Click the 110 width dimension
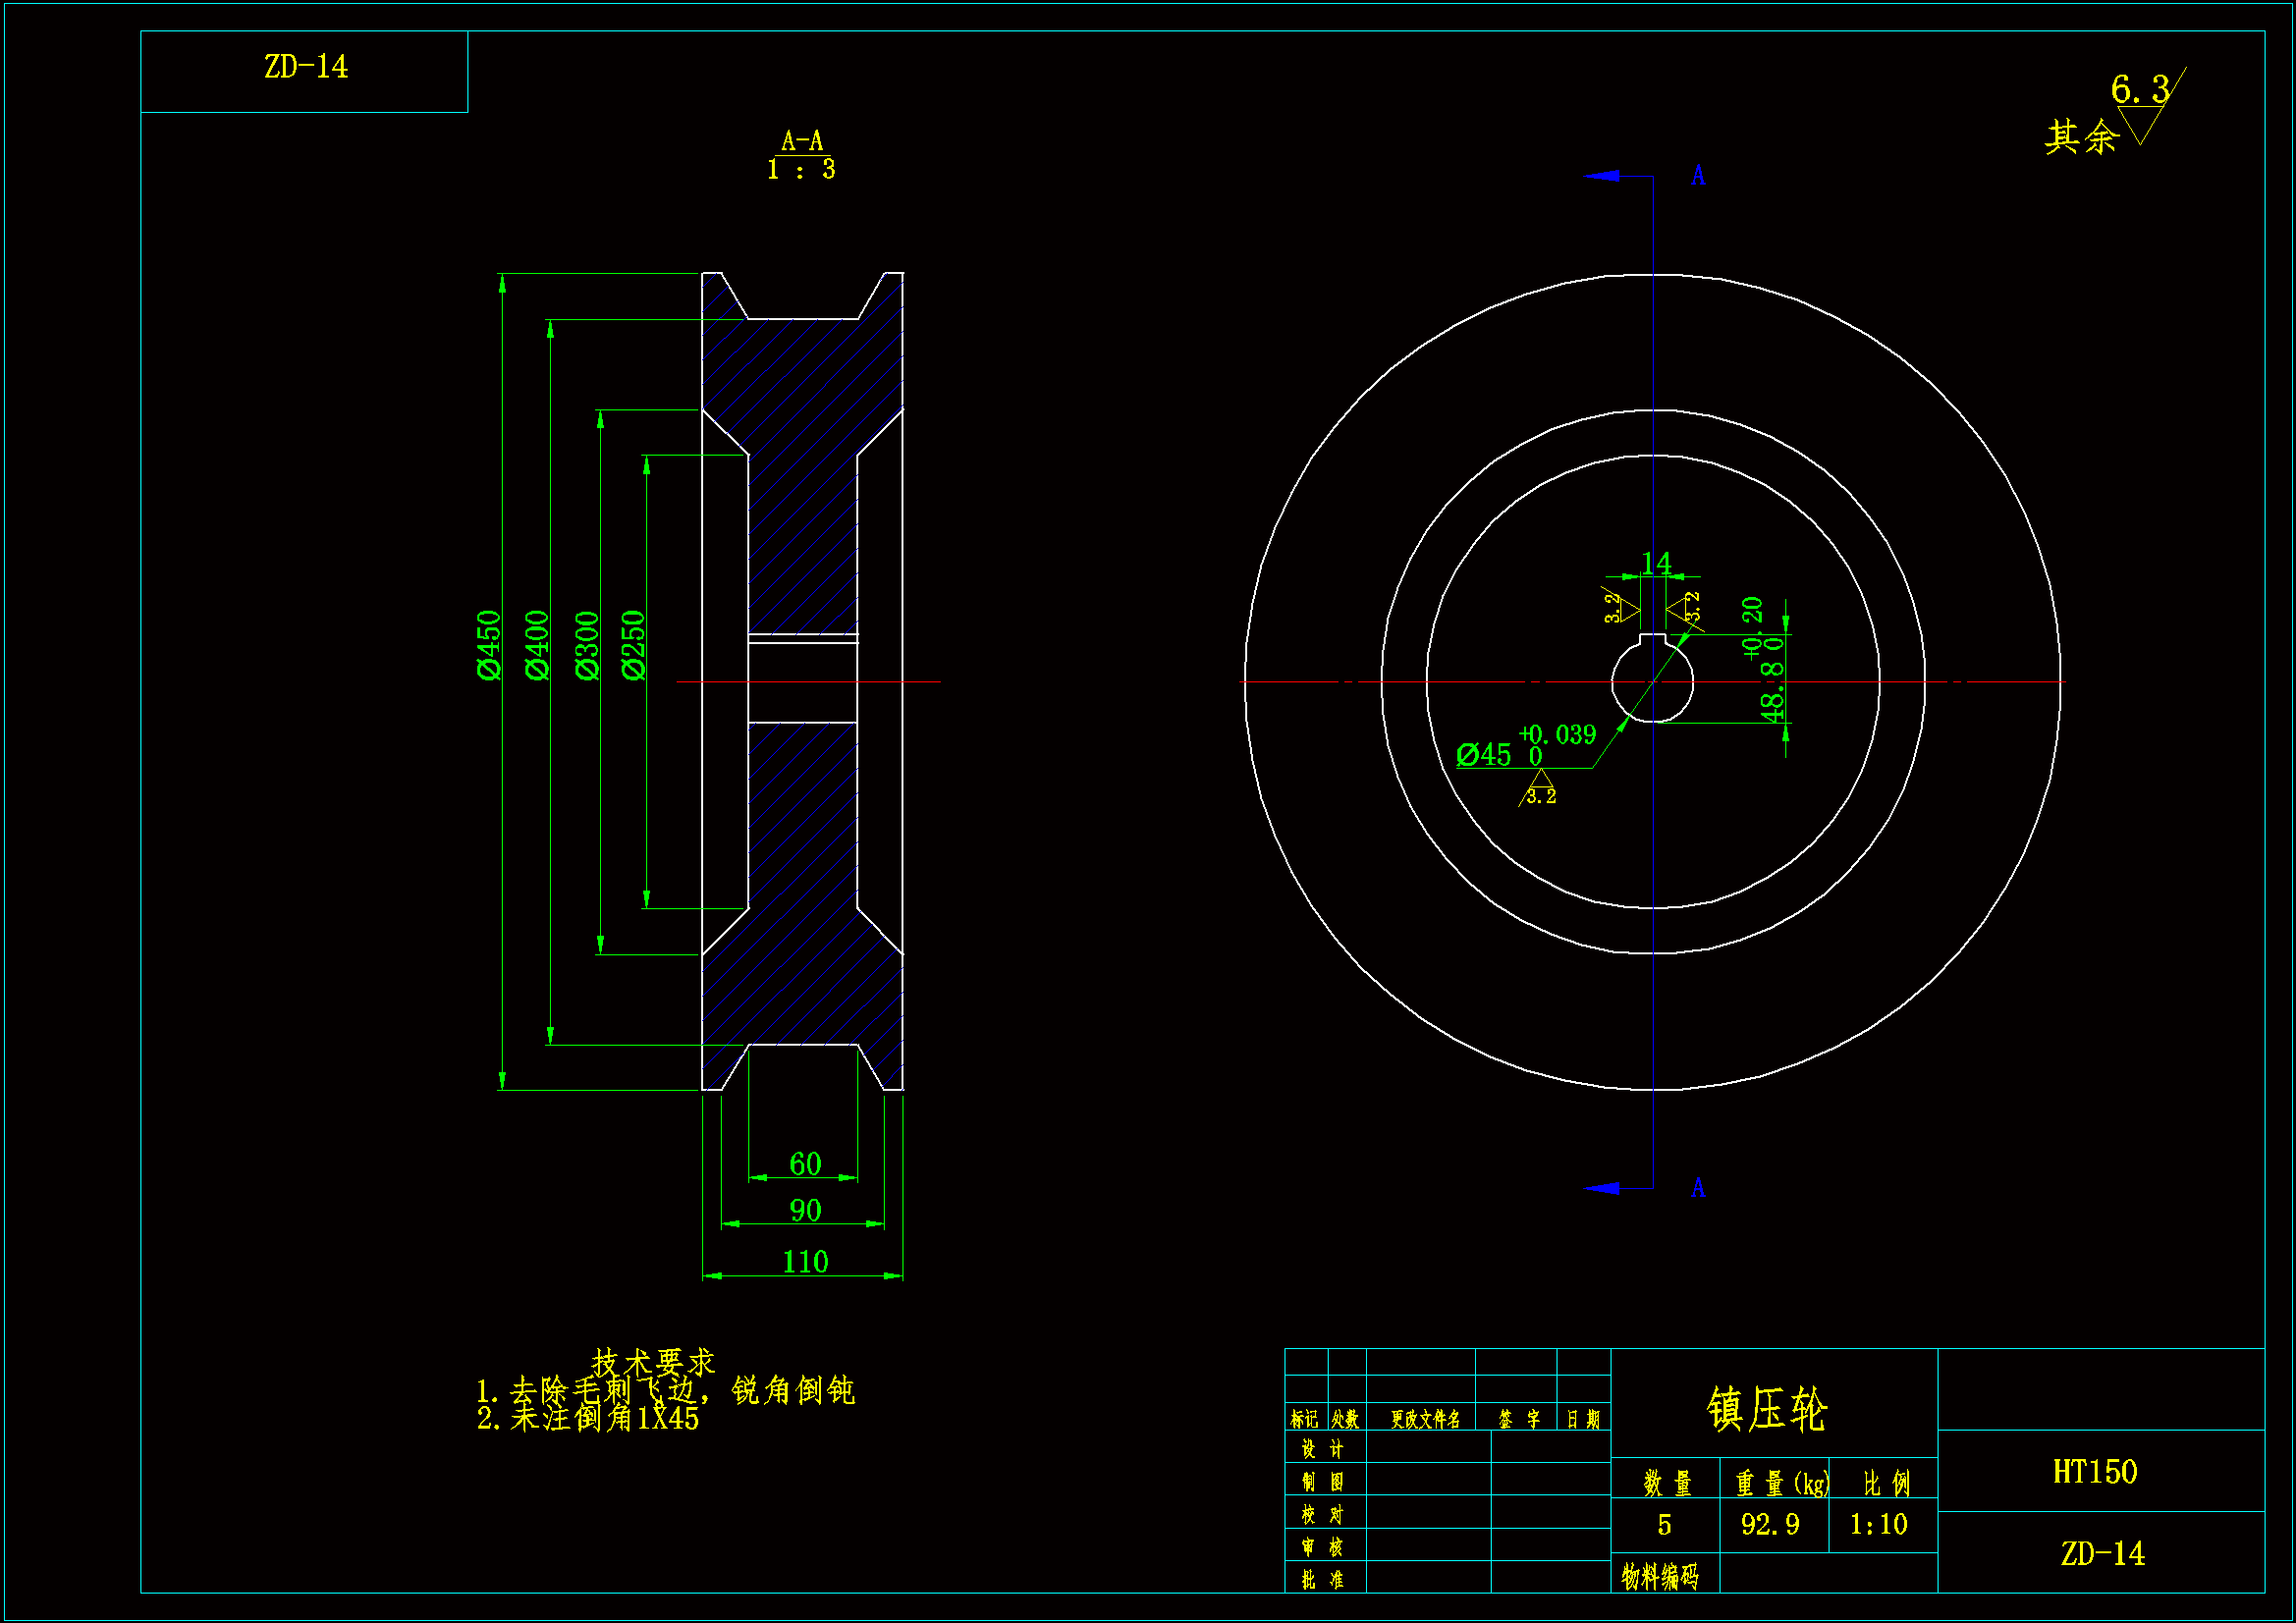 click(x=805, y=1262)
